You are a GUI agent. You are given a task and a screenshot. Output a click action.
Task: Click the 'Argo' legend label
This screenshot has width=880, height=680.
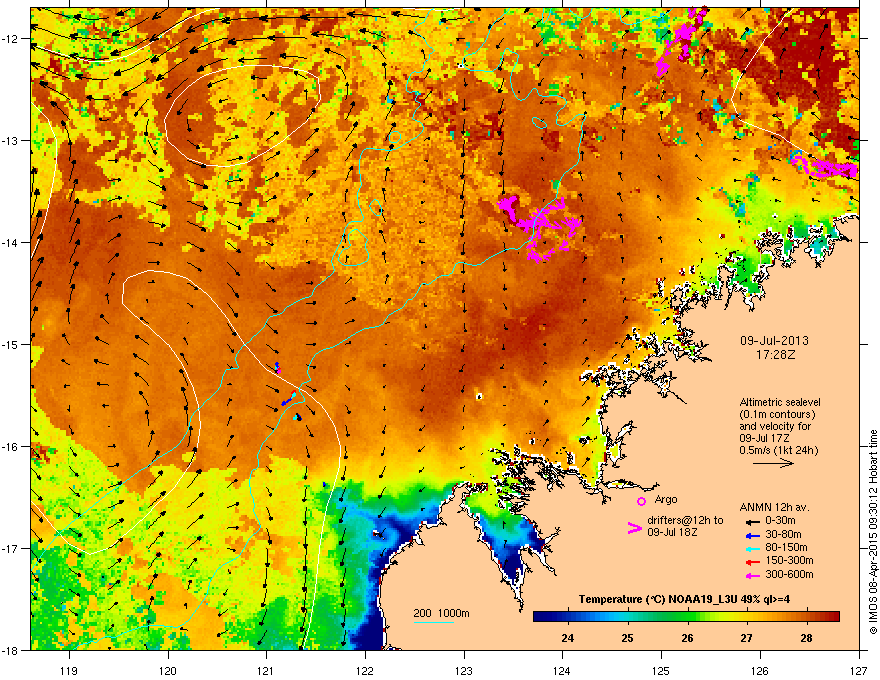[666, 499]
